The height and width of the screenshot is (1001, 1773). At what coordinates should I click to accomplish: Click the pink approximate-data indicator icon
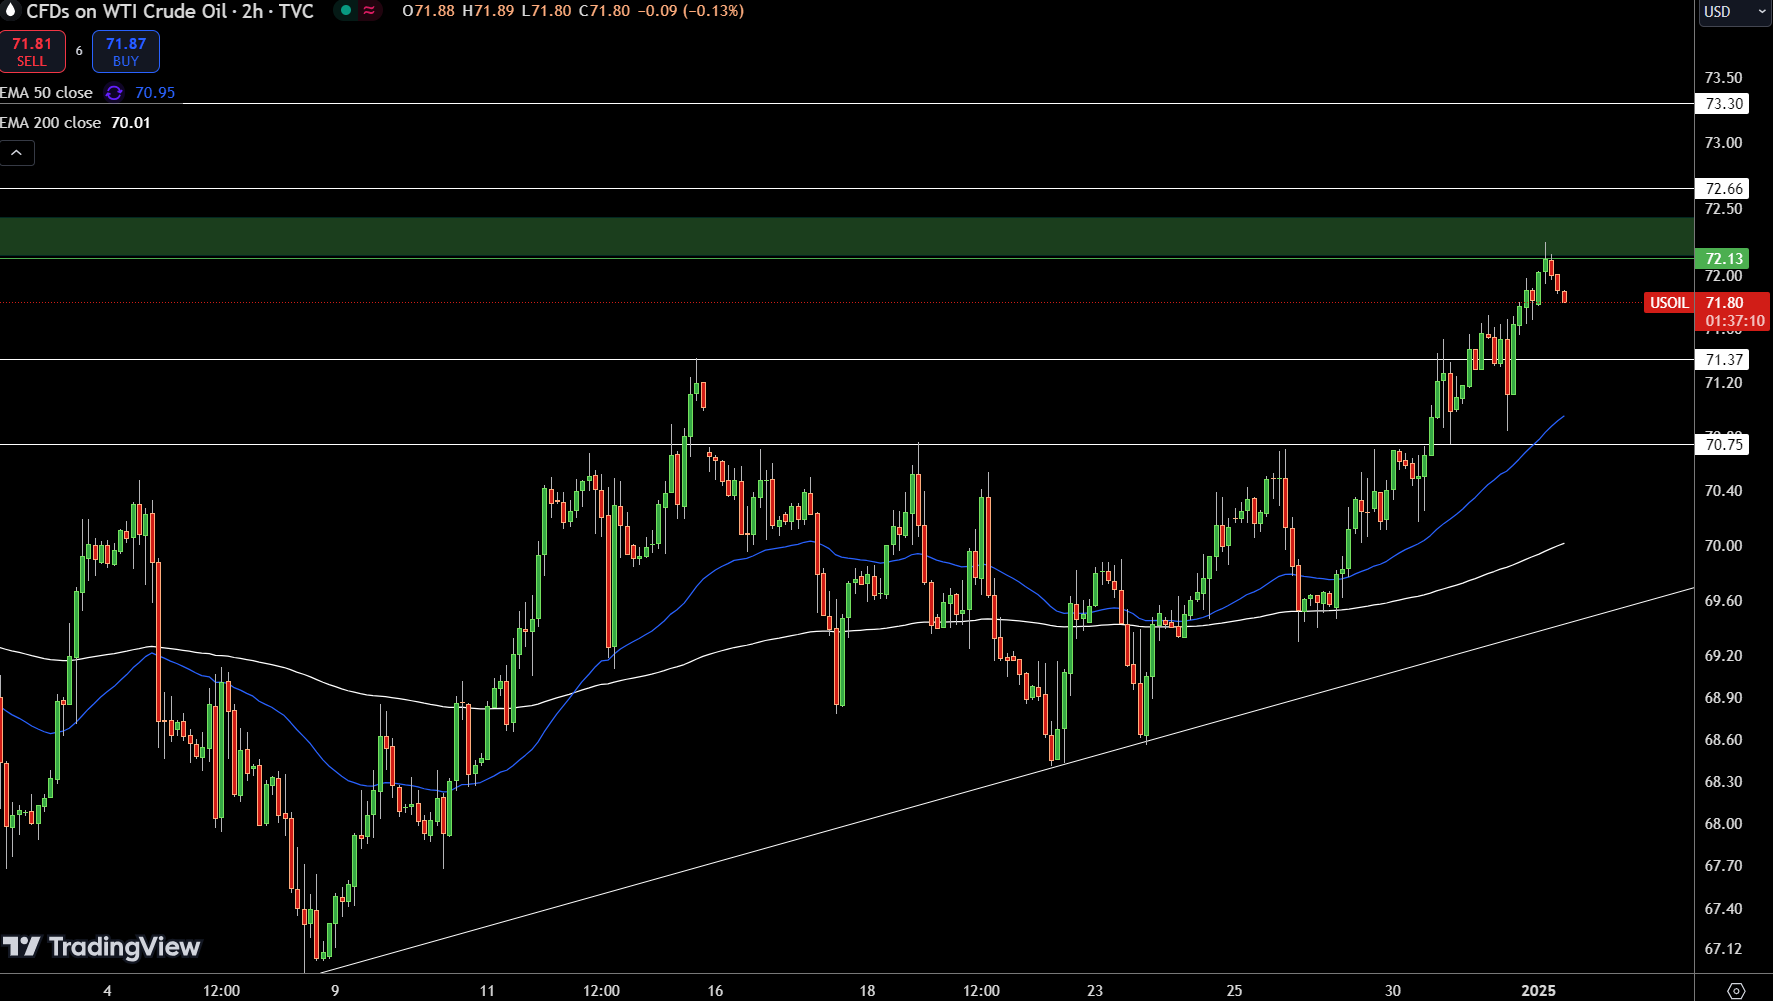369,11
